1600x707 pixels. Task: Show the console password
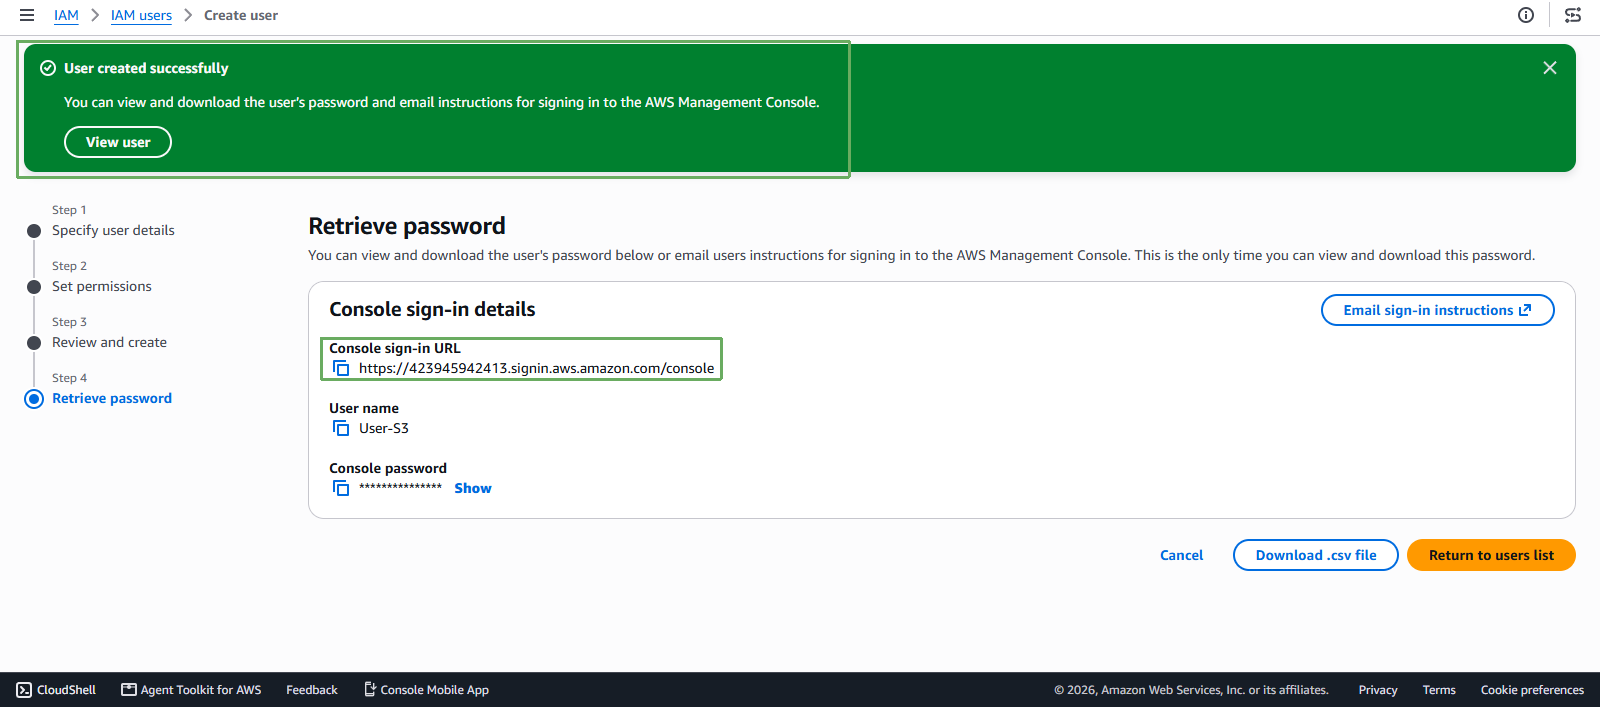(473, 489)
